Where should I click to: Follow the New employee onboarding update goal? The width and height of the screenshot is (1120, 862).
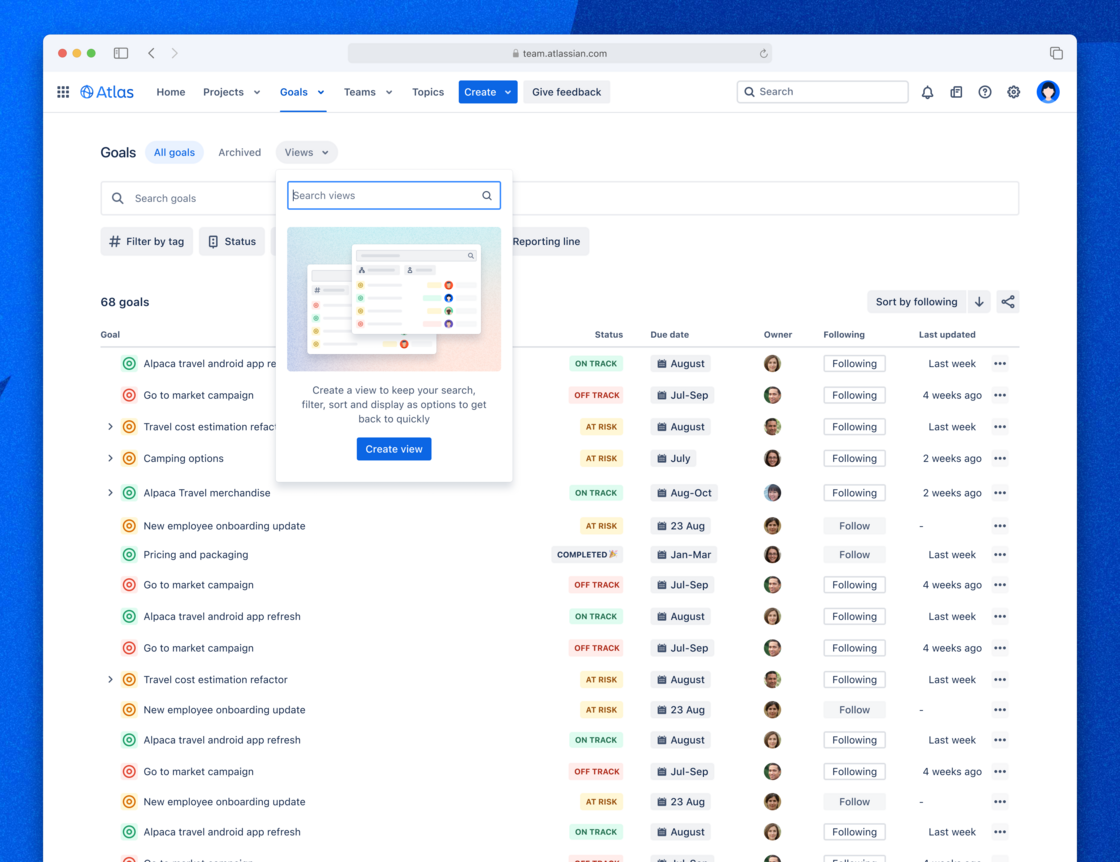(854, 525)
